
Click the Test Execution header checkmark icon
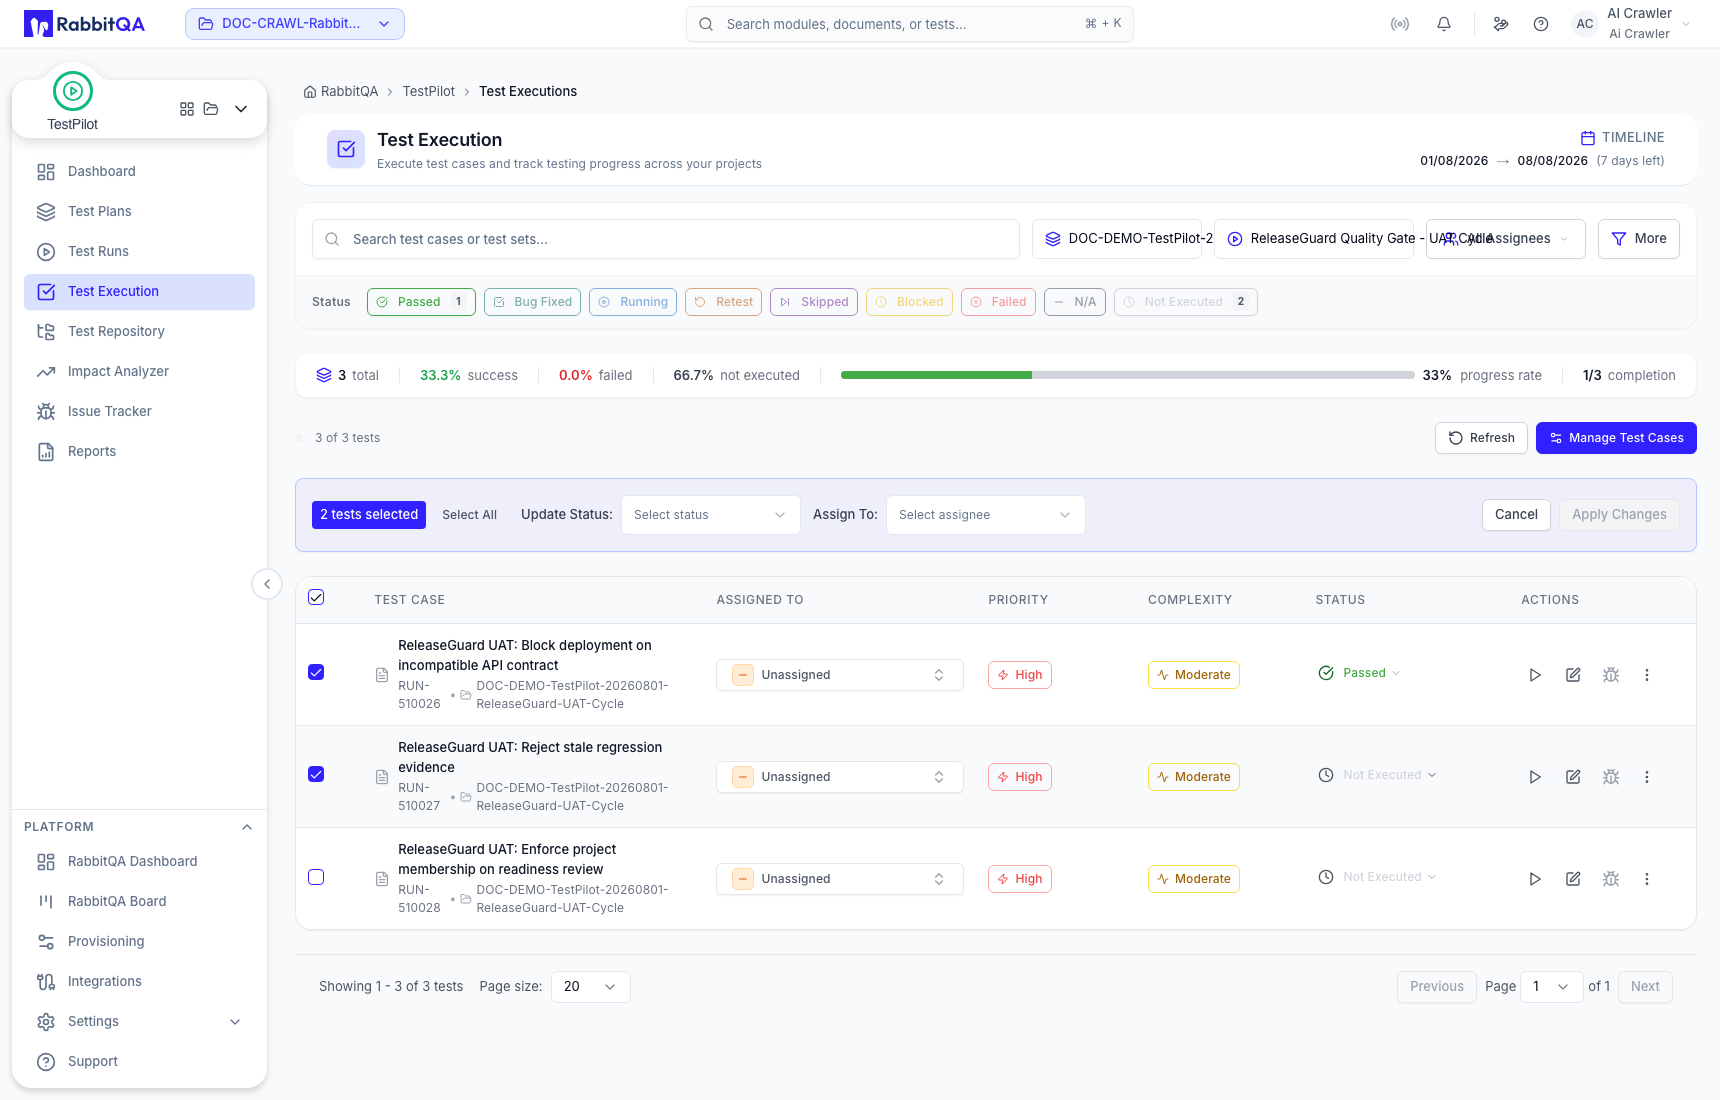coord(346,149)
